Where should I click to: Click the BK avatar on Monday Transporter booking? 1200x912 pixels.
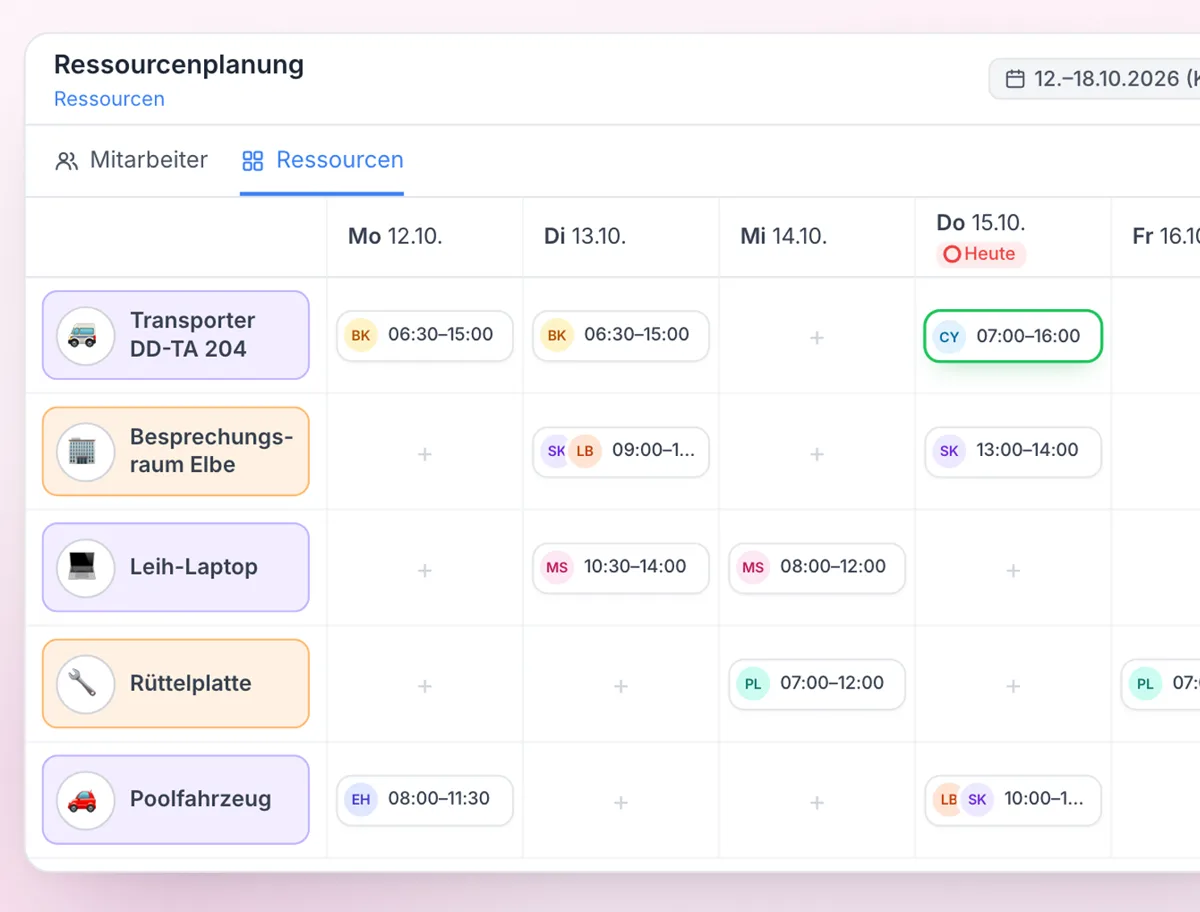pyautogui.click(x=361, y=335)
